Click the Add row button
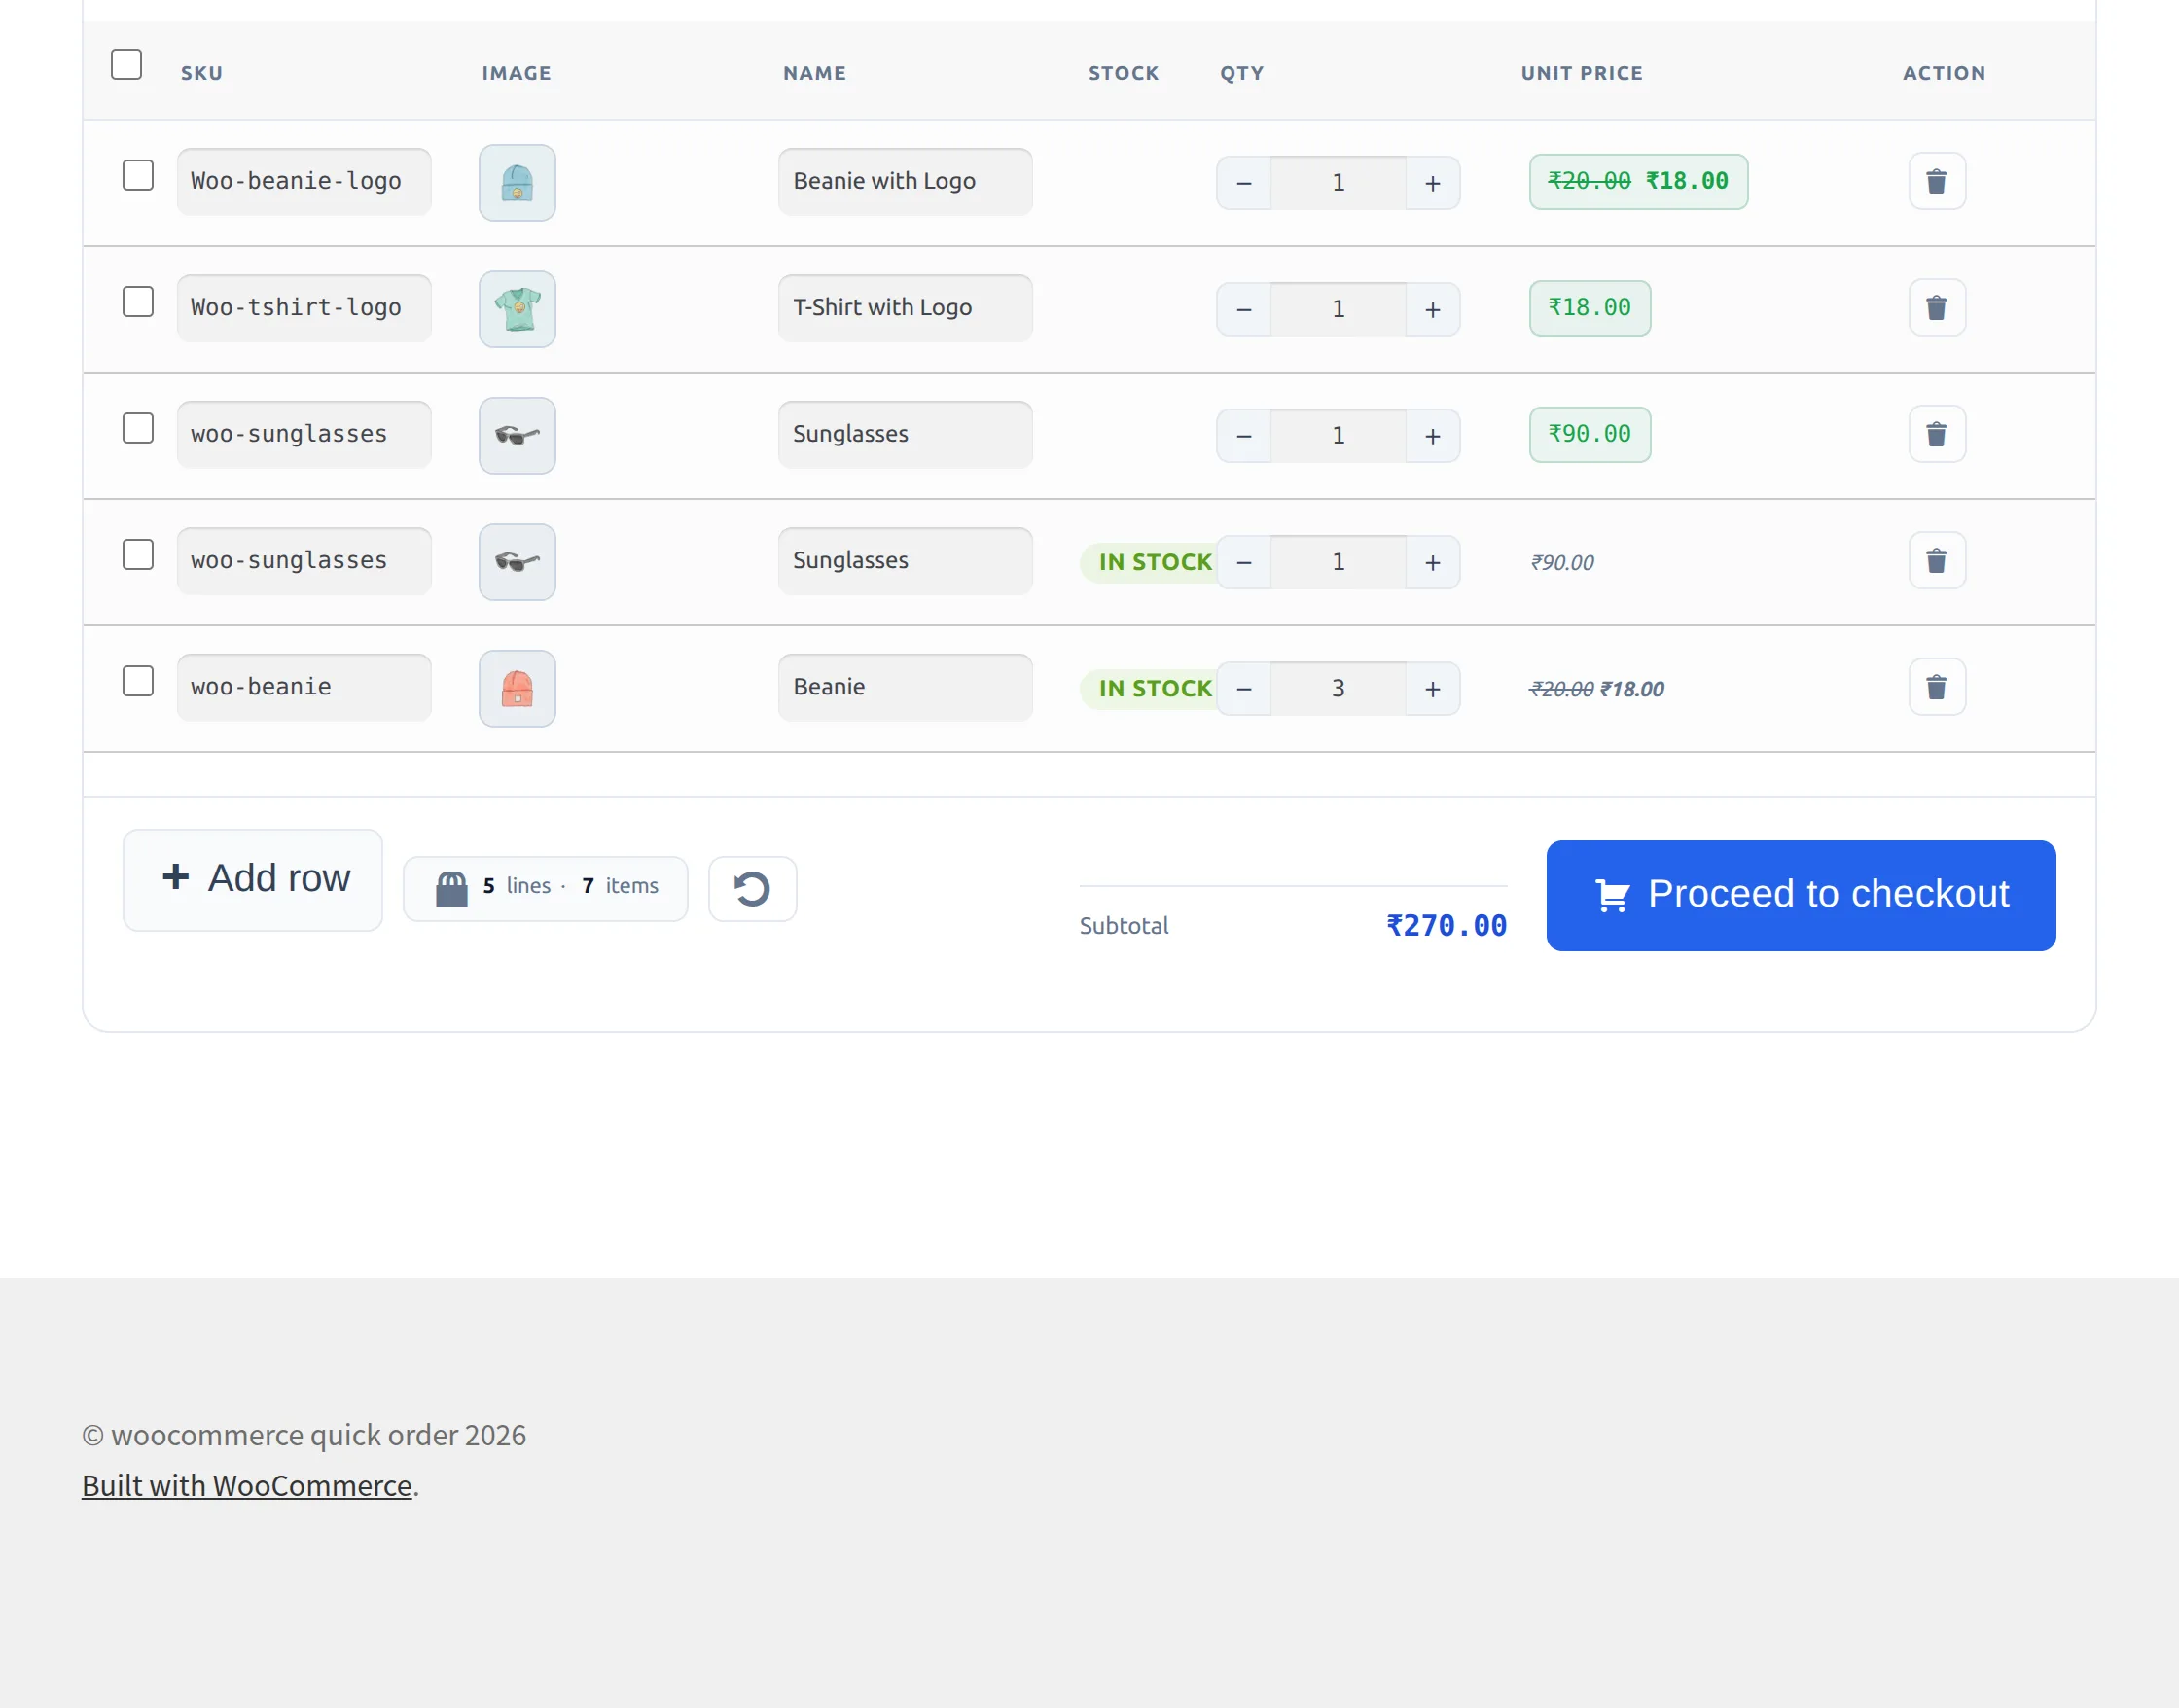The height and width of the screenshot is (1708, 2179). coord(253,880)
